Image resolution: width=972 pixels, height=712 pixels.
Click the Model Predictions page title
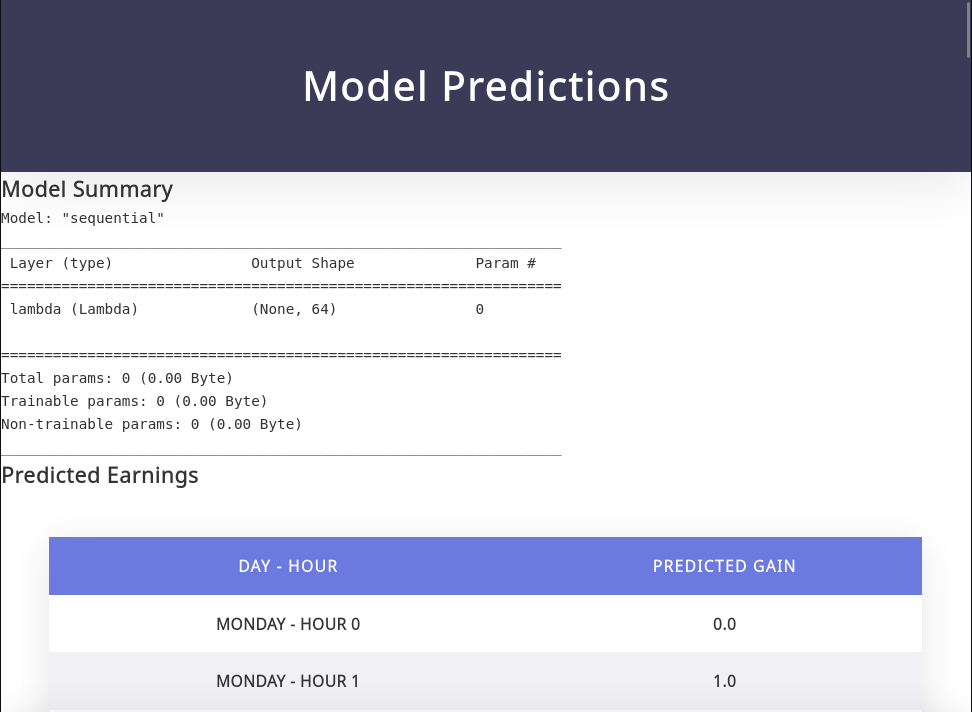[486, 87]
